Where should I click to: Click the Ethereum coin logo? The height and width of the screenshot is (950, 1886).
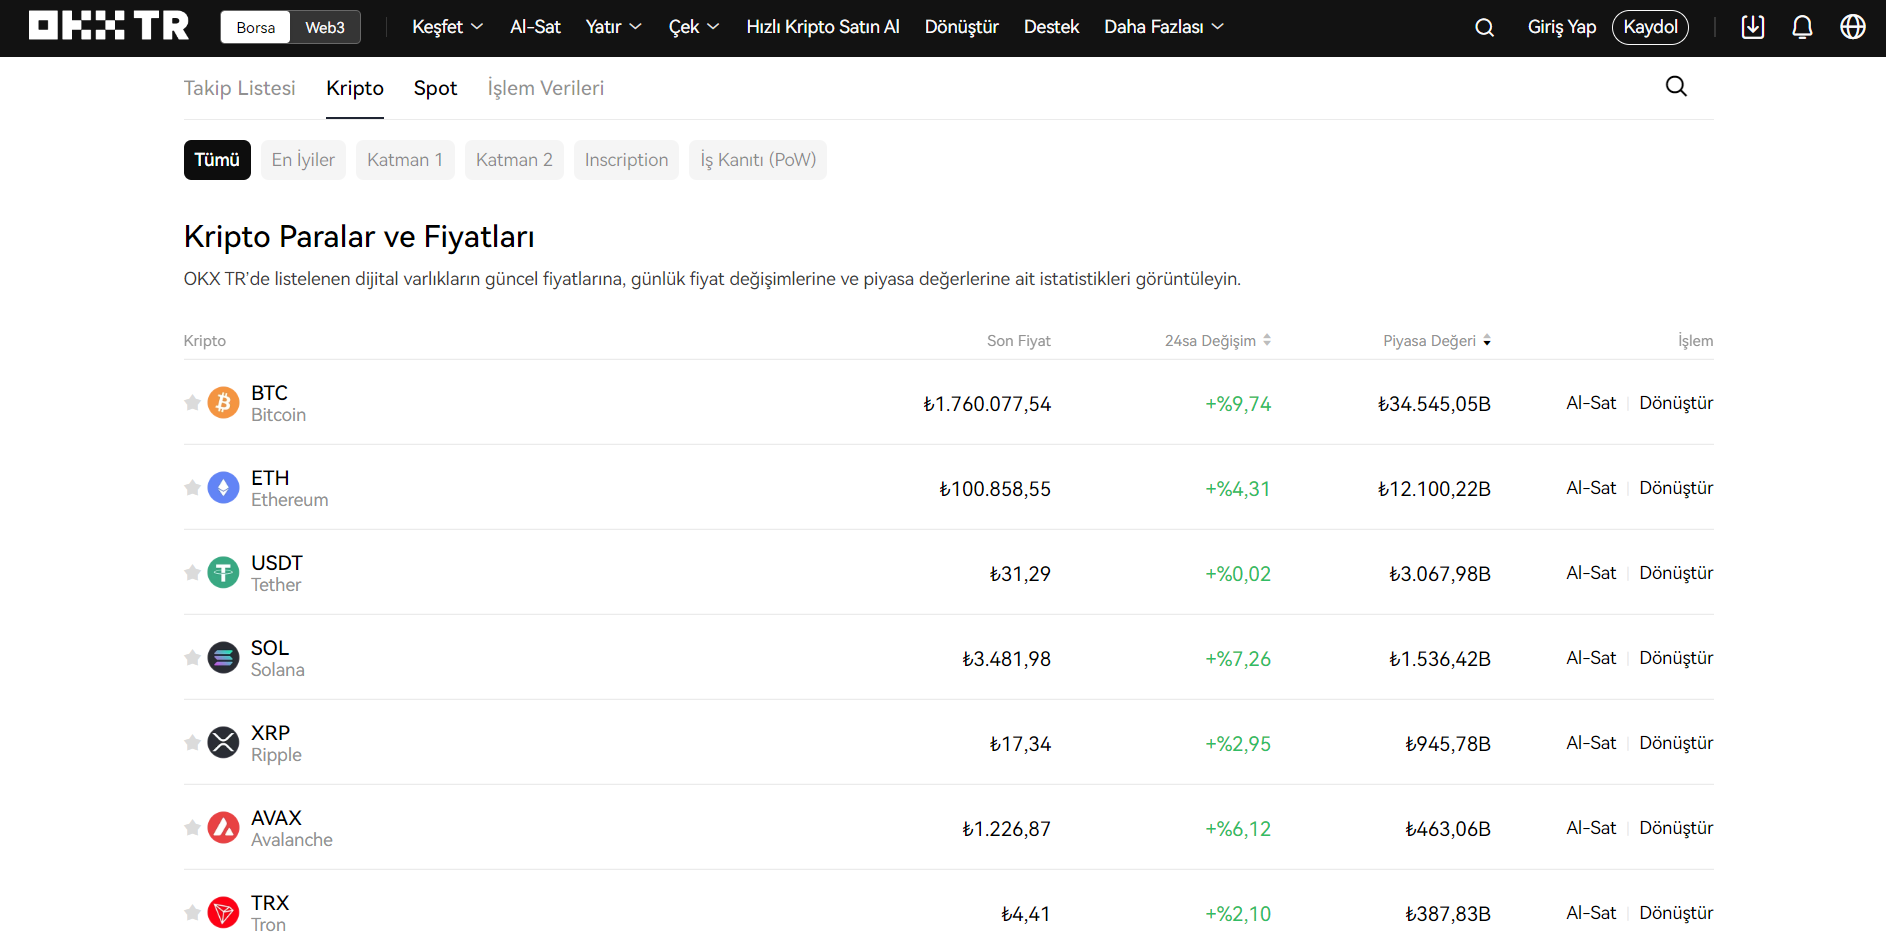click(223, 488)
